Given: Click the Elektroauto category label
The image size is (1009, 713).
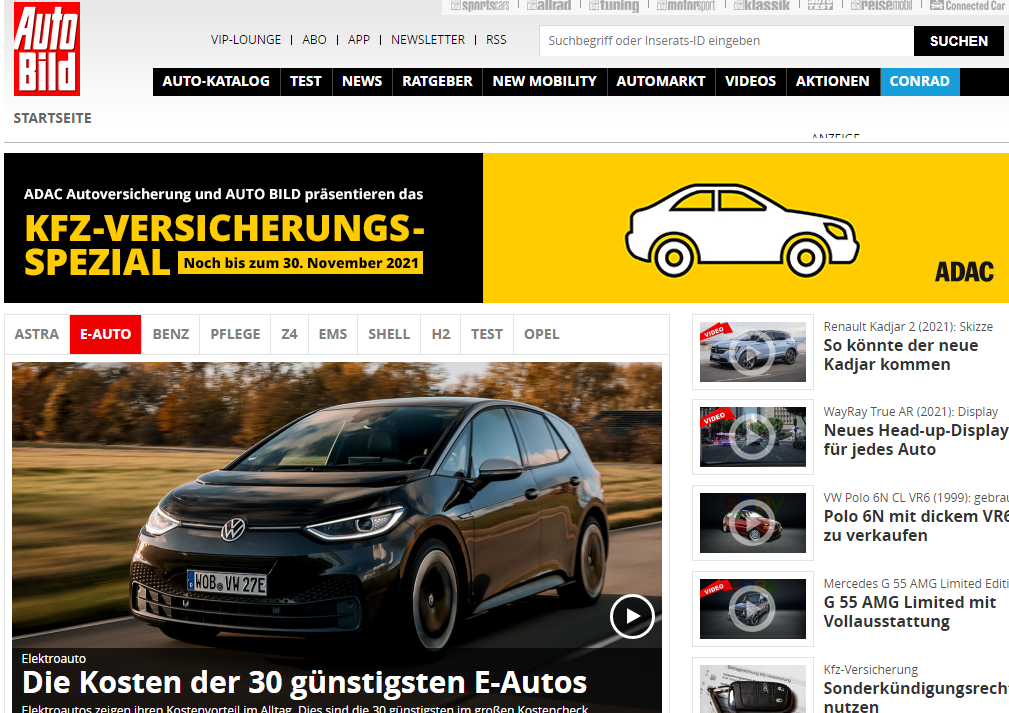Looking at the screenshot, I should click(53, 658).
